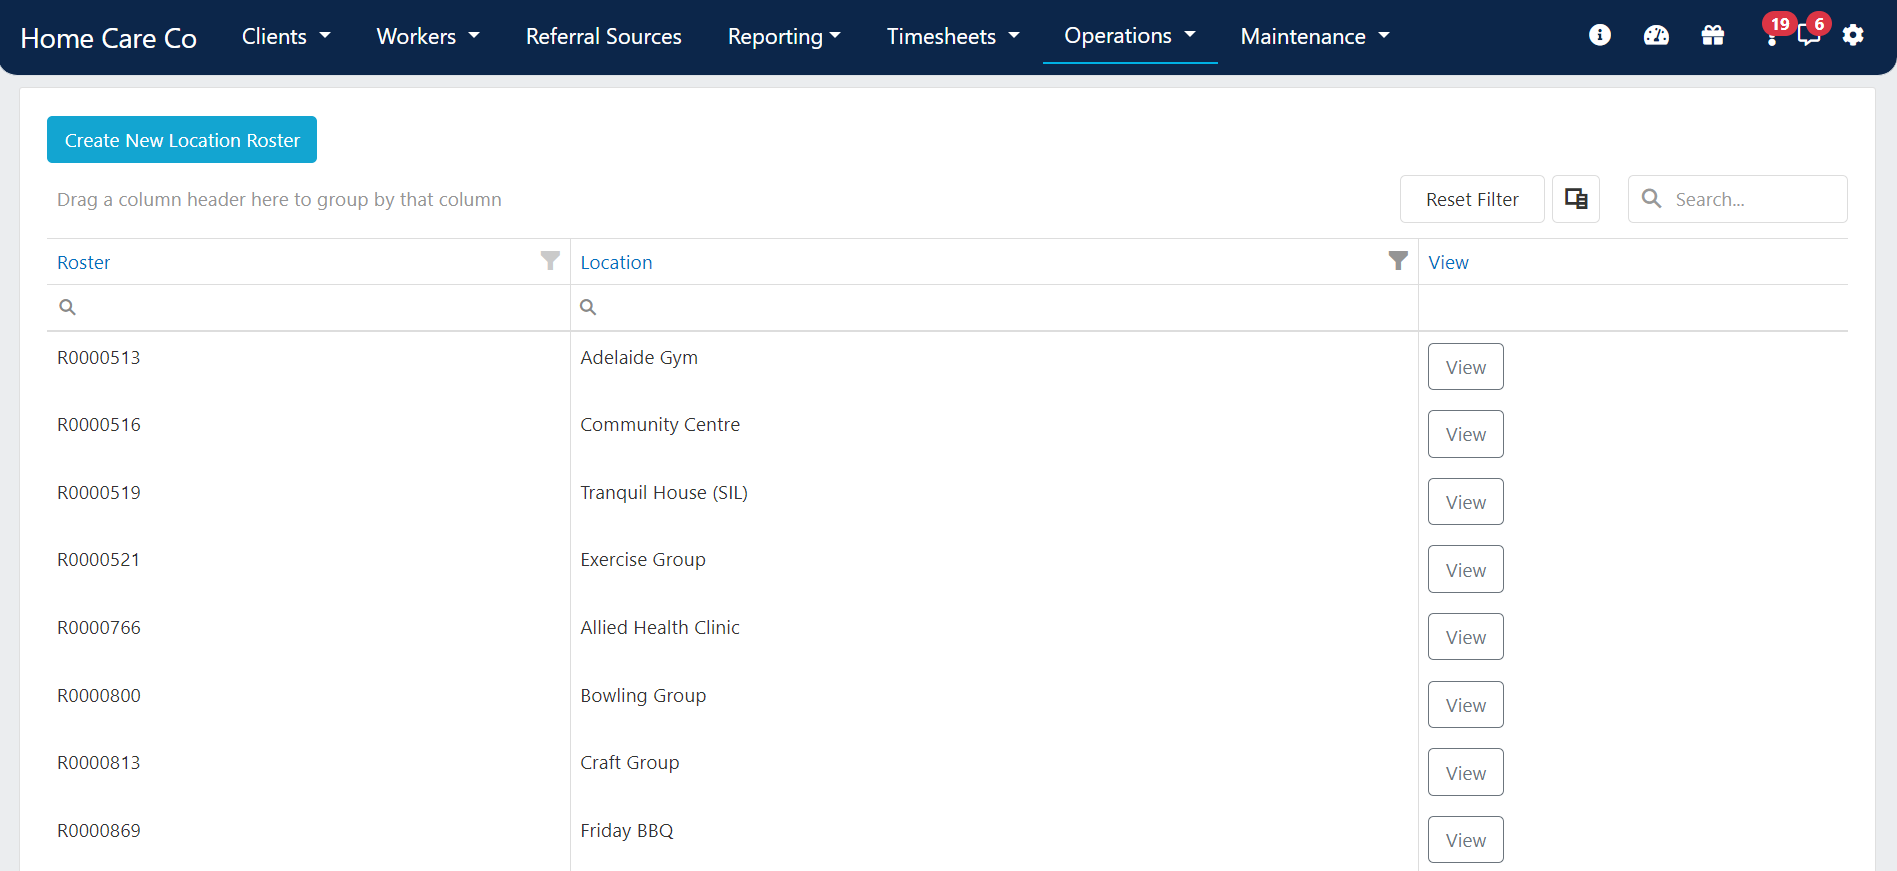Screen dimensions: 1897x871
Task: Open the Roster column filter funnel
Action: click(x=550, y=261)
